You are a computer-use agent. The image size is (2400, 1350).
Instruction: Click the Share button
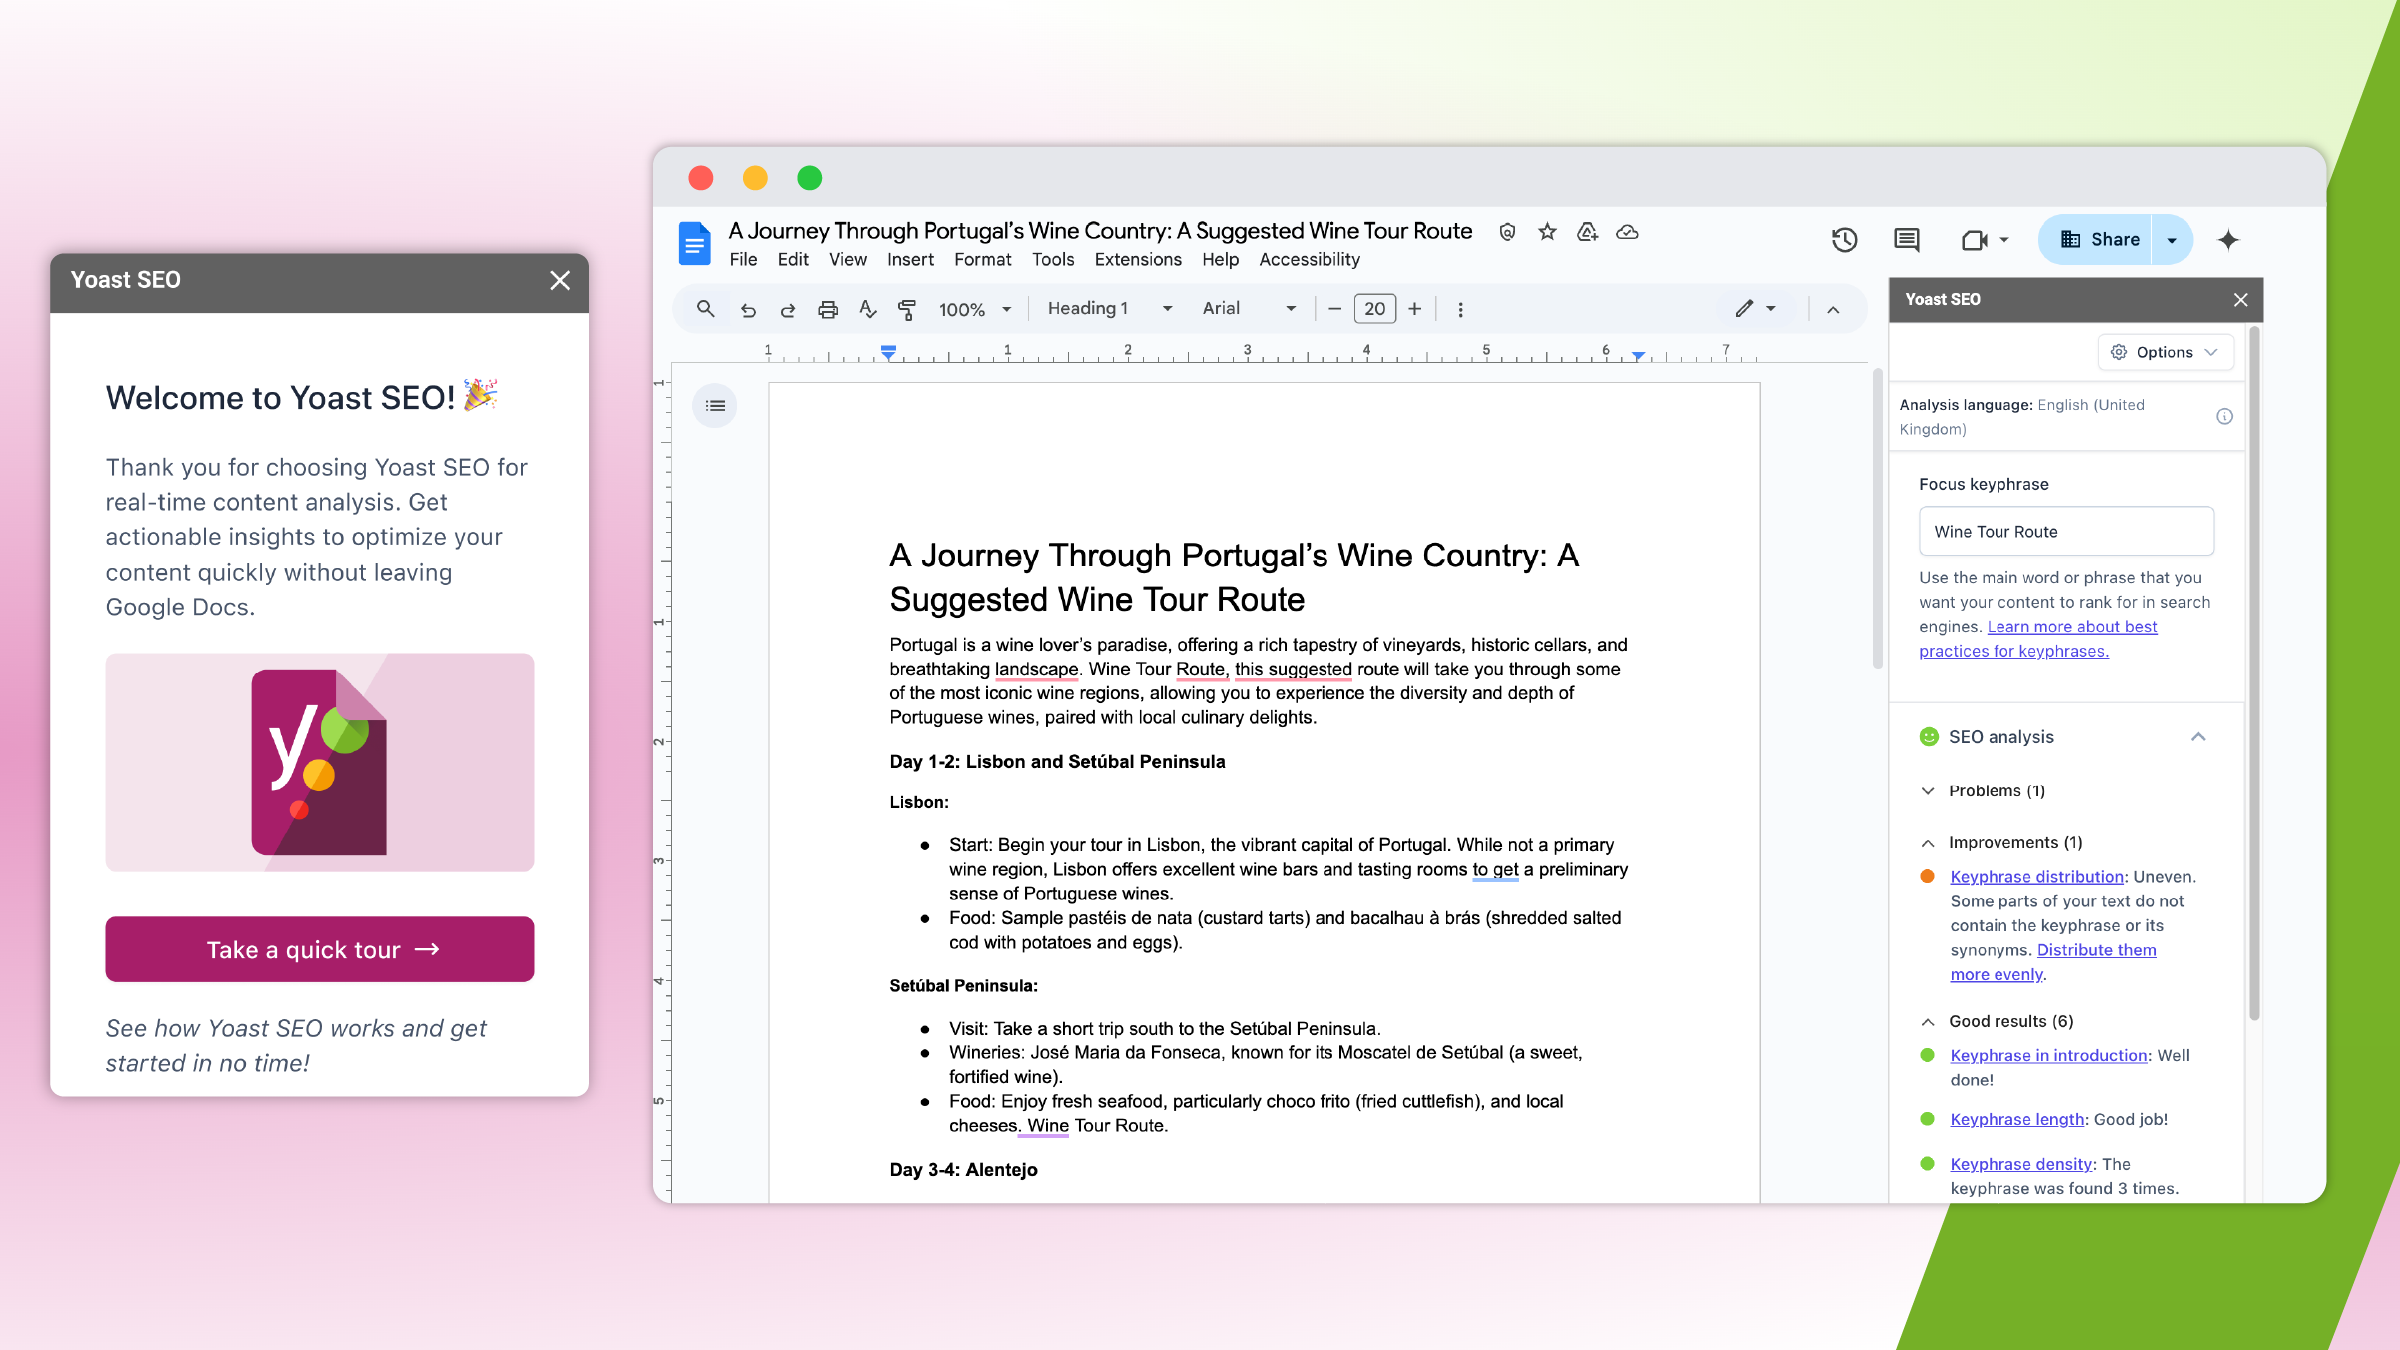[x=2096, y=240]
